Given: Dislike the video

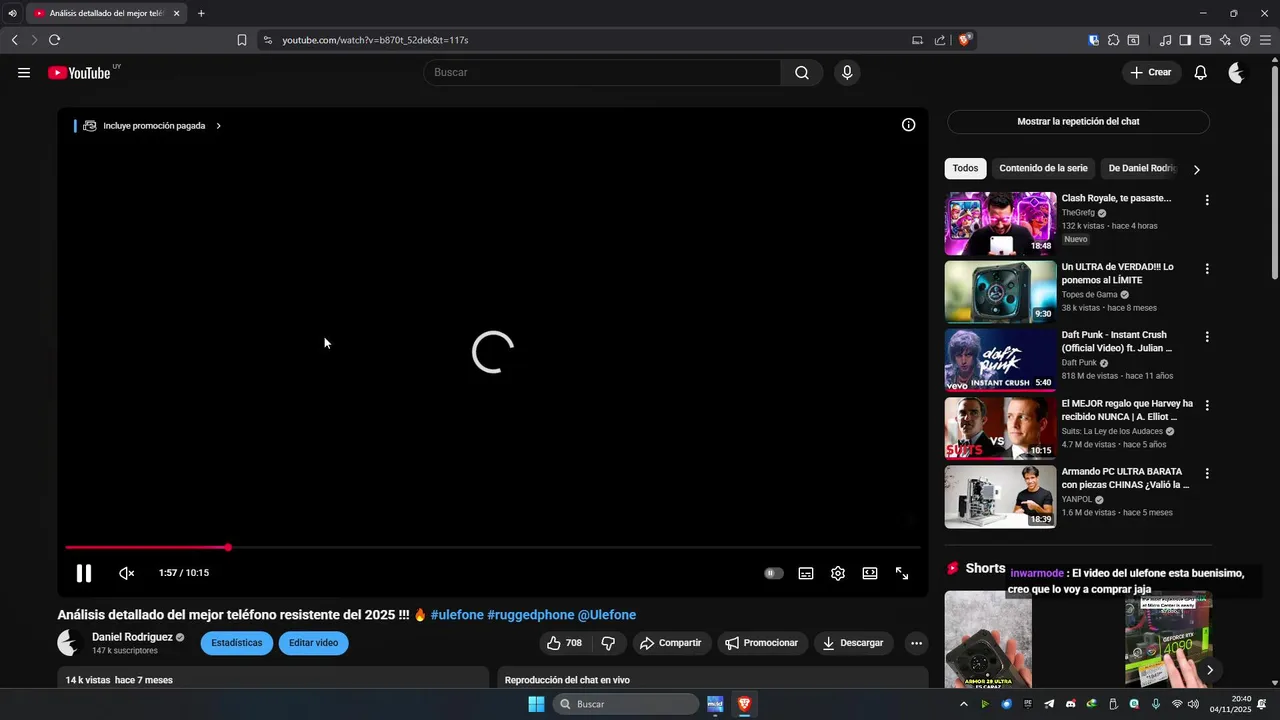Looking at the screenshot, I should click(608, 643).
